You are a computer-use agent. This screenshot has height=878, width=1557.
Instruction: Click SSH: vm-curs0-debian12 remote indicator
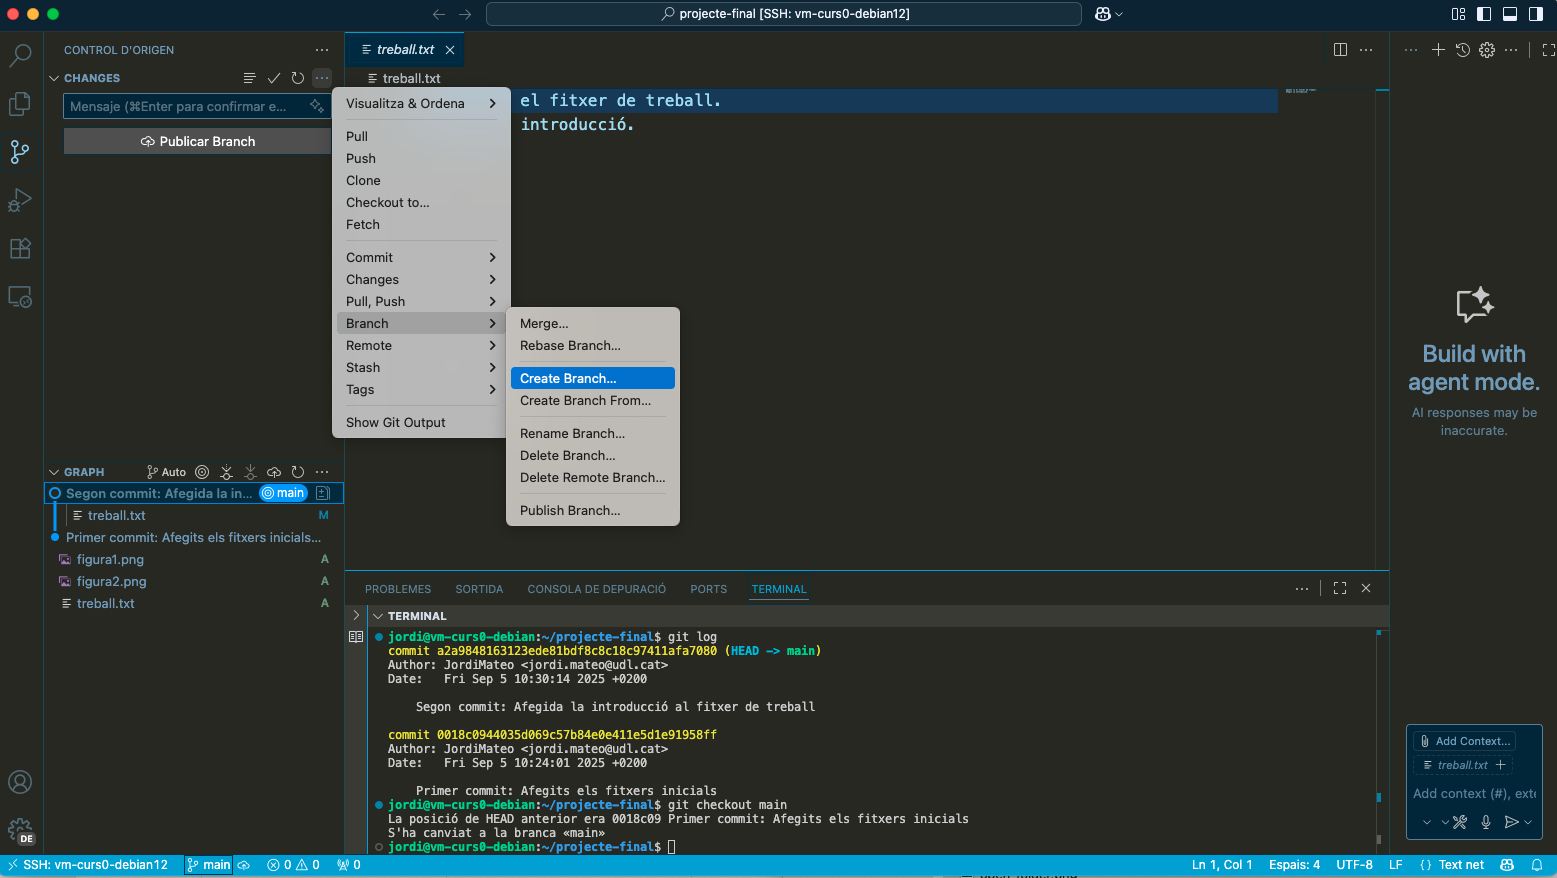point(88,865)
